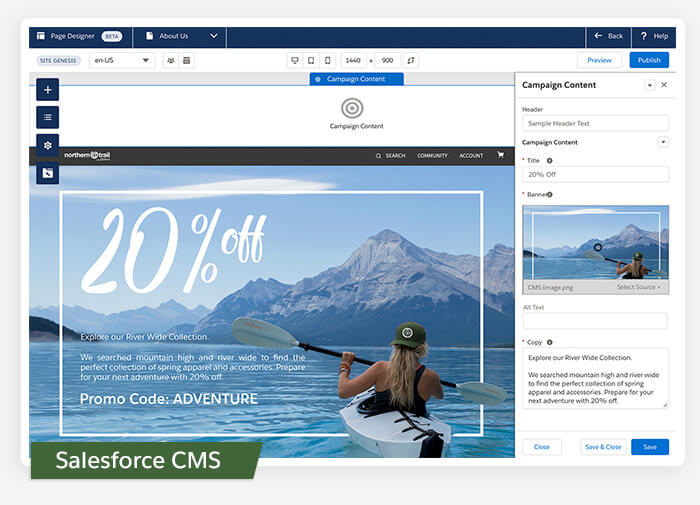Screen dimensions: 700x505
Task: Click the About Us page document icon
Action: pos(150,36)
